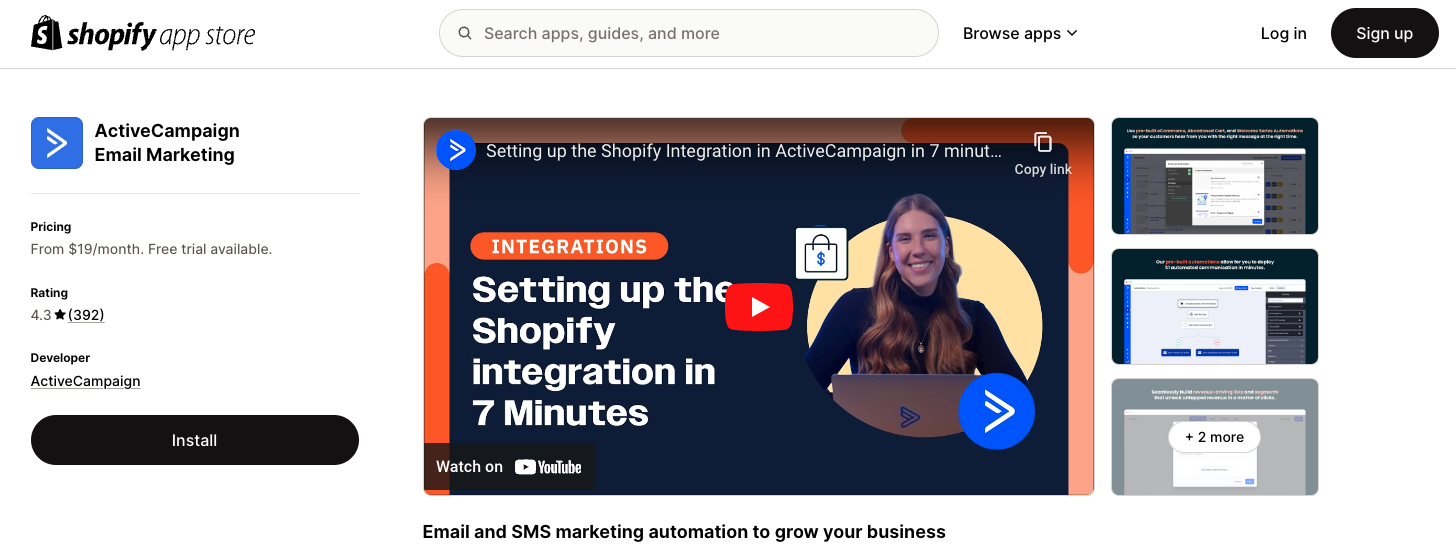Viewport: 1456px width, 557px height.
Task: Click the Shopify app store logo
Action: pyautogui.click(x=143, y=33)
